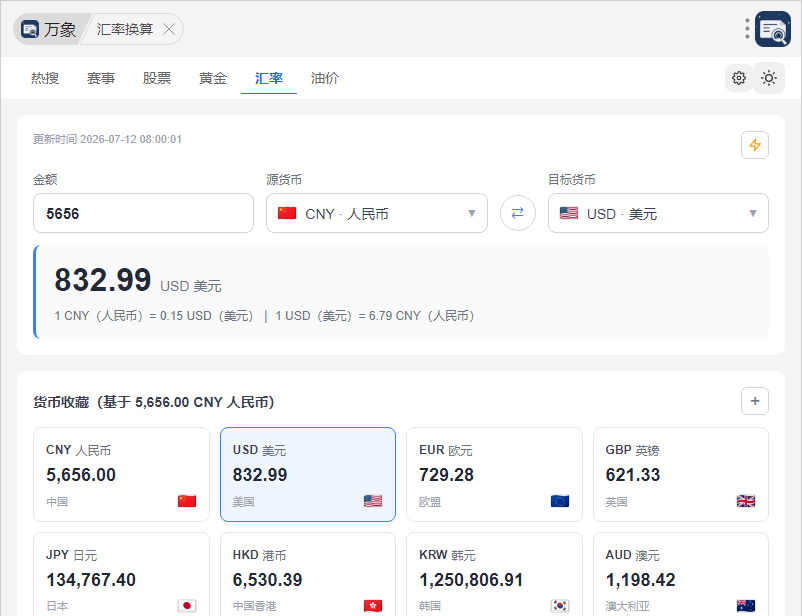Click the 832.99 conversion result
The image size is (802, 616).
[x=103, y=280]
